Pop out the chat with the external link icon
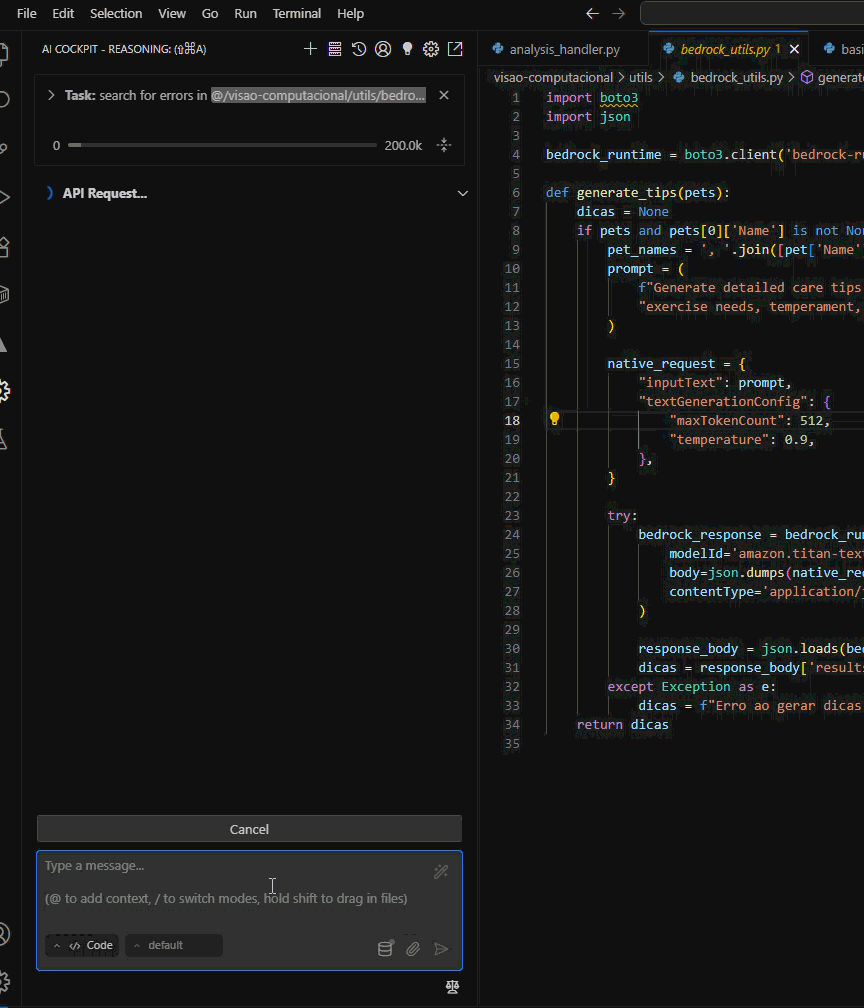This screenshot has height=1008, width=864. coord(455,48)
